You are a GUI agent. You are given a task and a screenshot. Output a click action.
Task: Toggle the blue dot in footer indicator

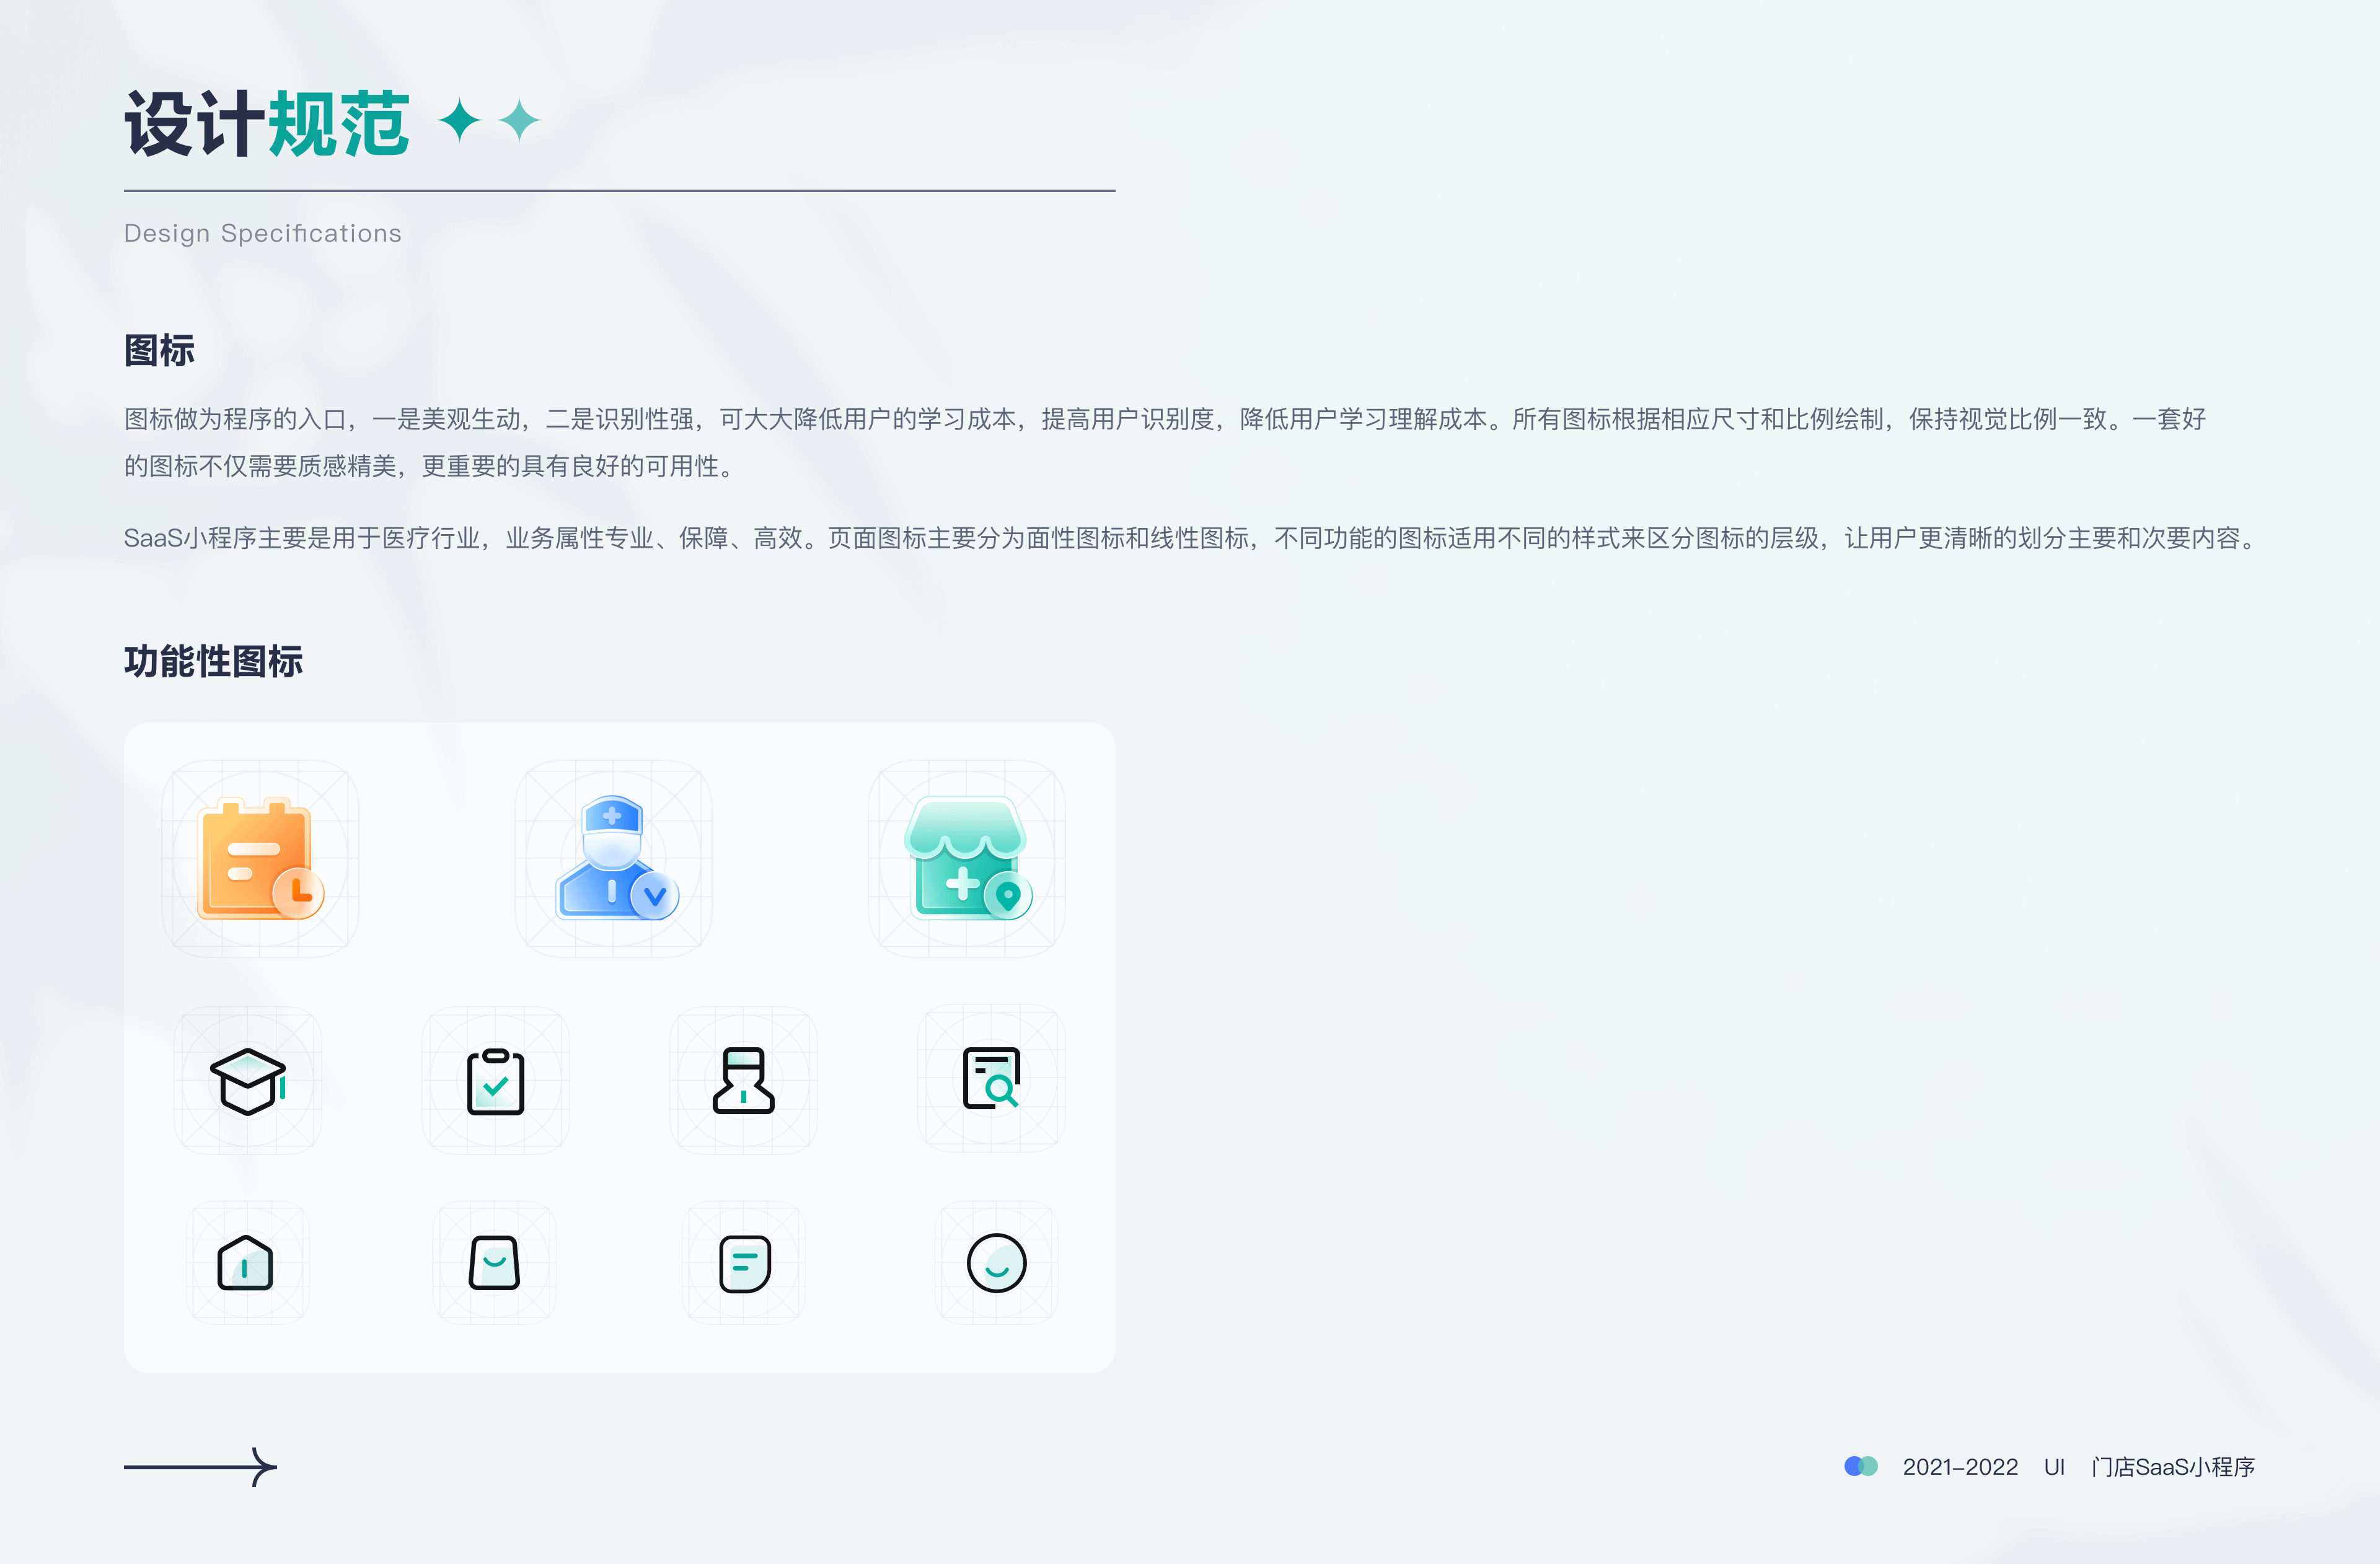coord(1853,1466)
